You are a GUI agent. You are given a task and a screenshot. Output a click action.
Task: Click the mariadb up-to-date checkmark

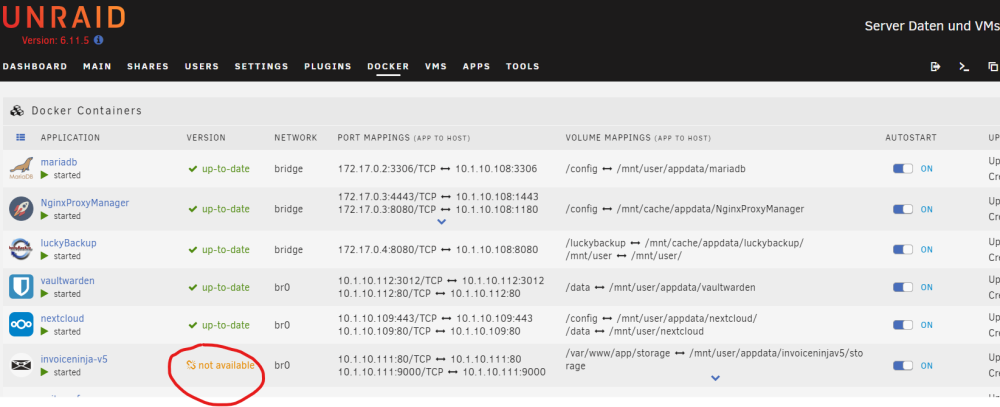[x=193, y=169]
